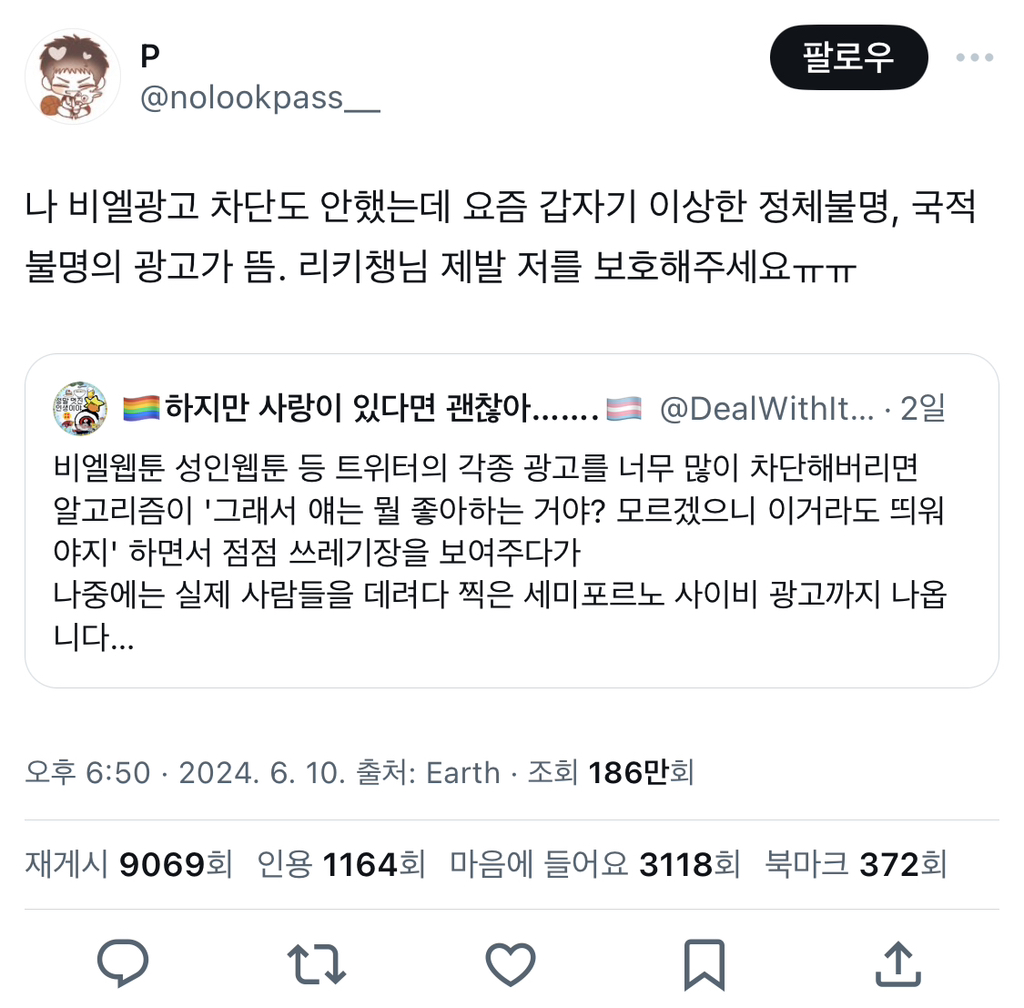Image resolution: width=1024 pixels, height=1008 pixels.
Task: Open the quoted tweet's author avatar
Action: tap(80, 409)
